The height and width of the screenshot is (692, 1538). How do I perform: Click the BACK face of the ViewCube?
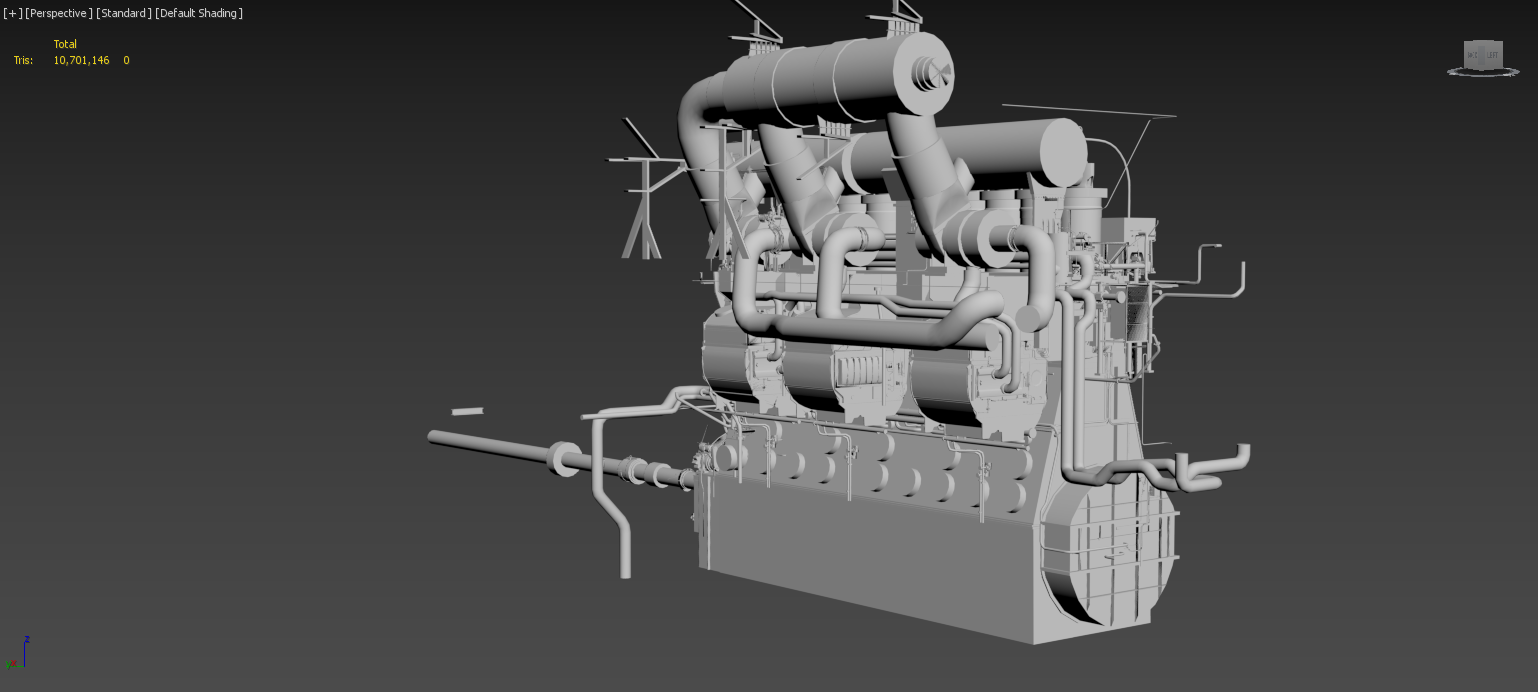[x=1472, y=55]
